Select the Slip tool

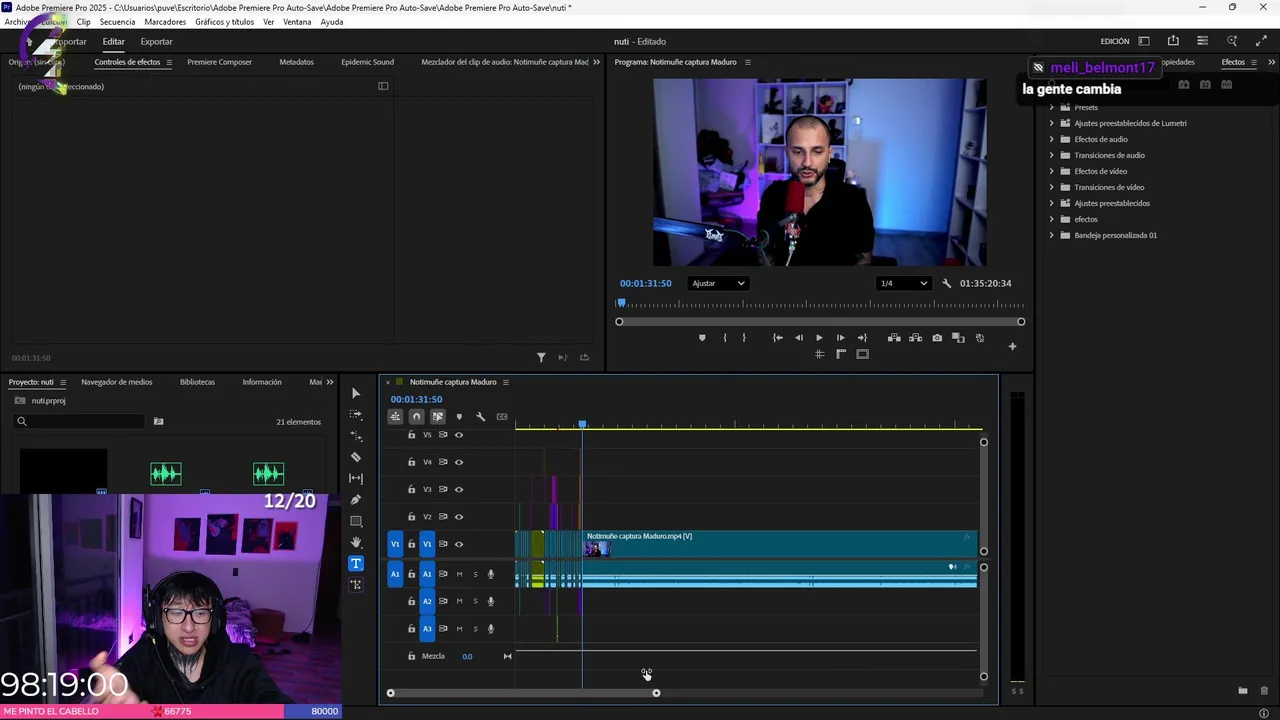tap(356, 478)
